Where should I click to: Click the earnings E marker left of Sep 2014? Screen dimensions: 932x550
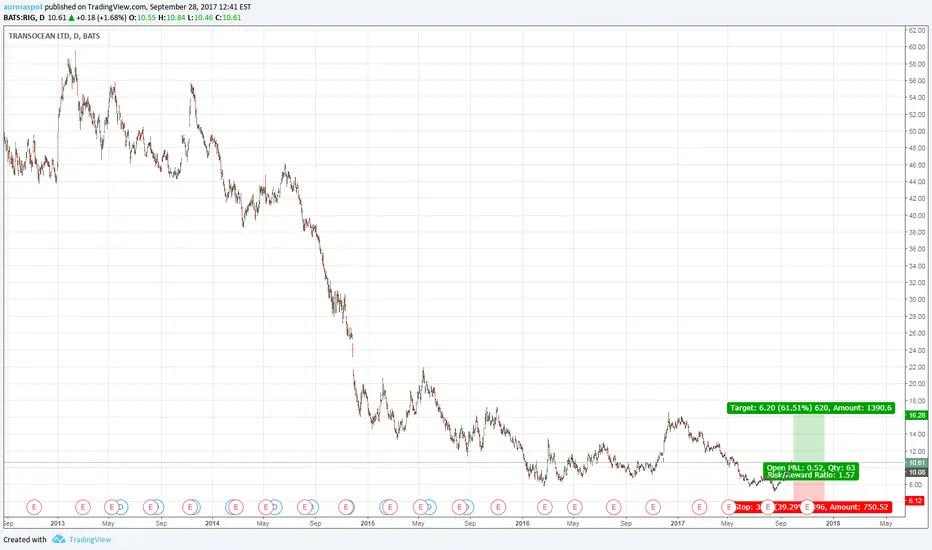coord(304,507)
